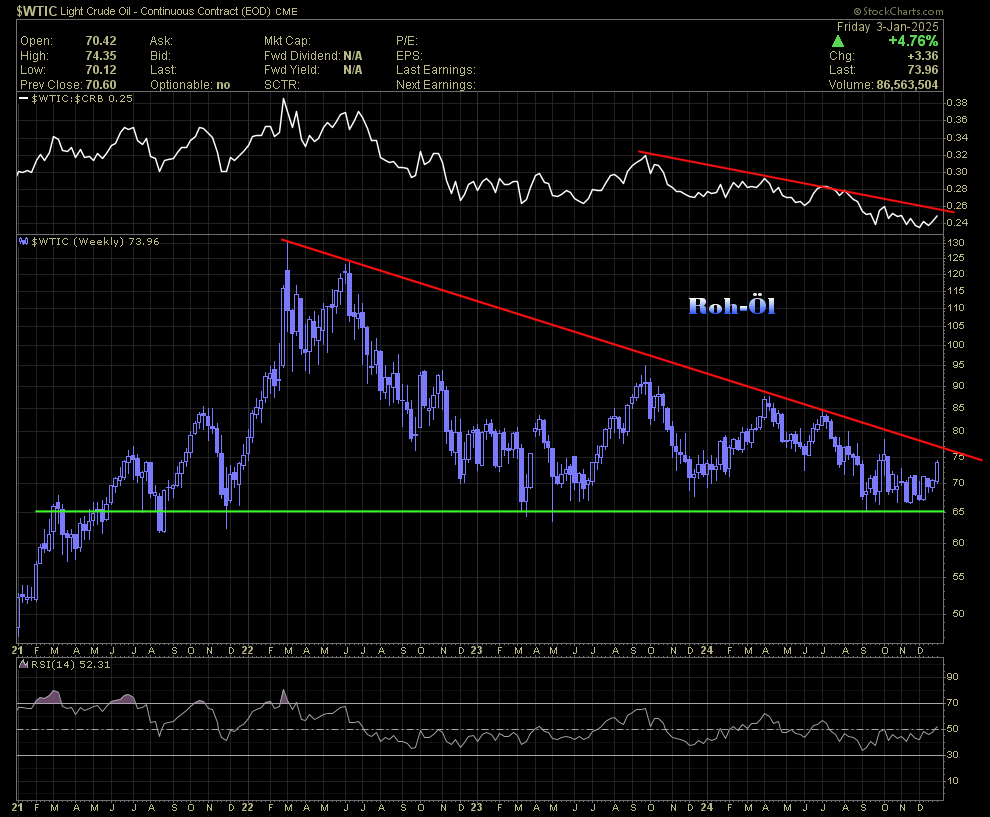Click the 'Bid:' label
Image resolution: width=990 pixels, height=817 pixels.
point(160,56)
